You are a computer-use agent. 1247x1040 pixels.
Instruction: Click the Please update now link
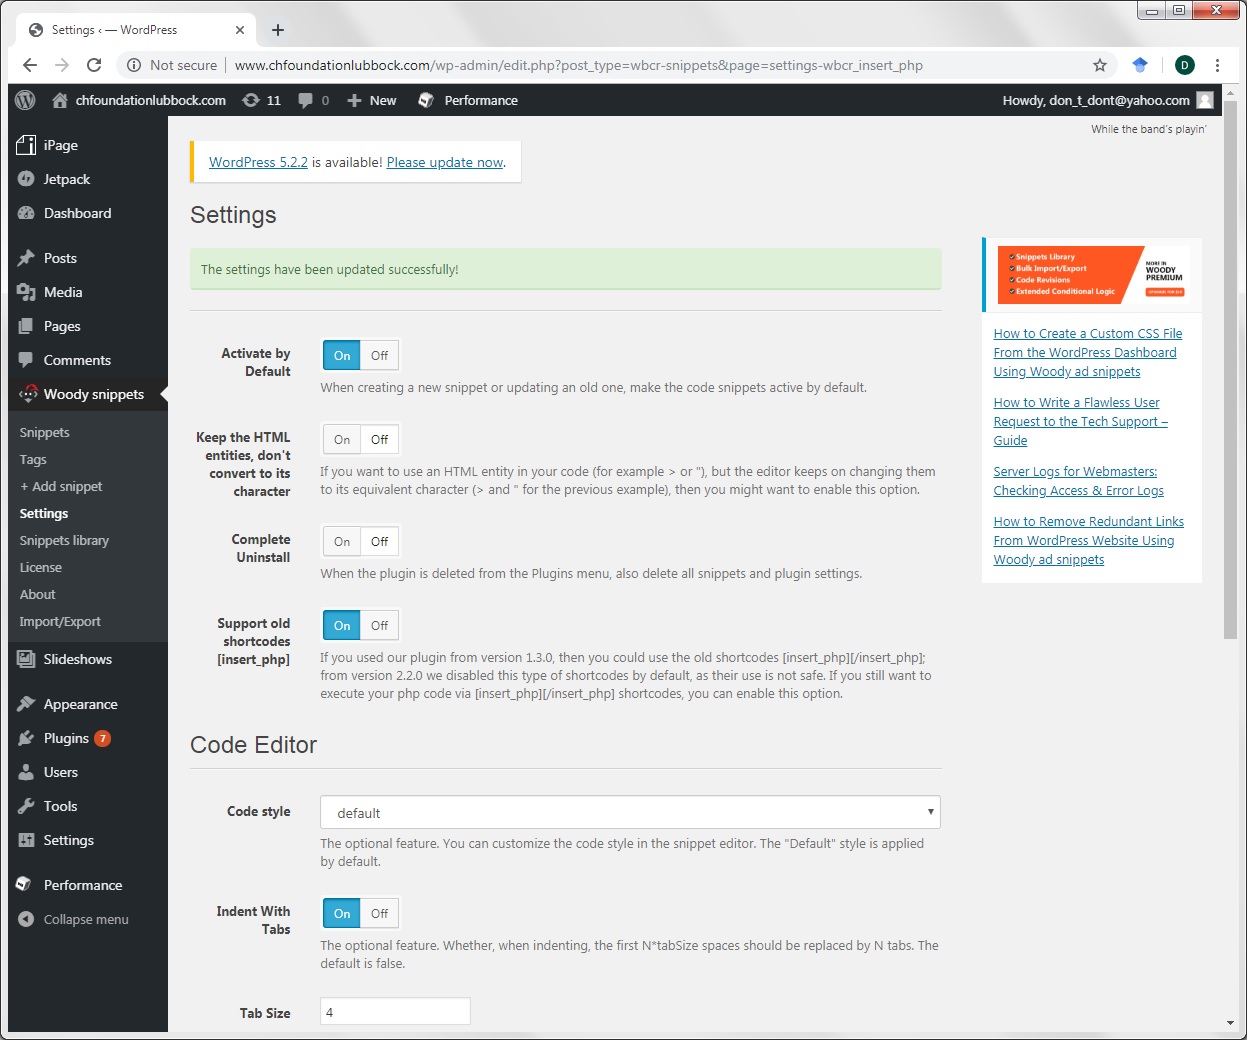point(445,162)
